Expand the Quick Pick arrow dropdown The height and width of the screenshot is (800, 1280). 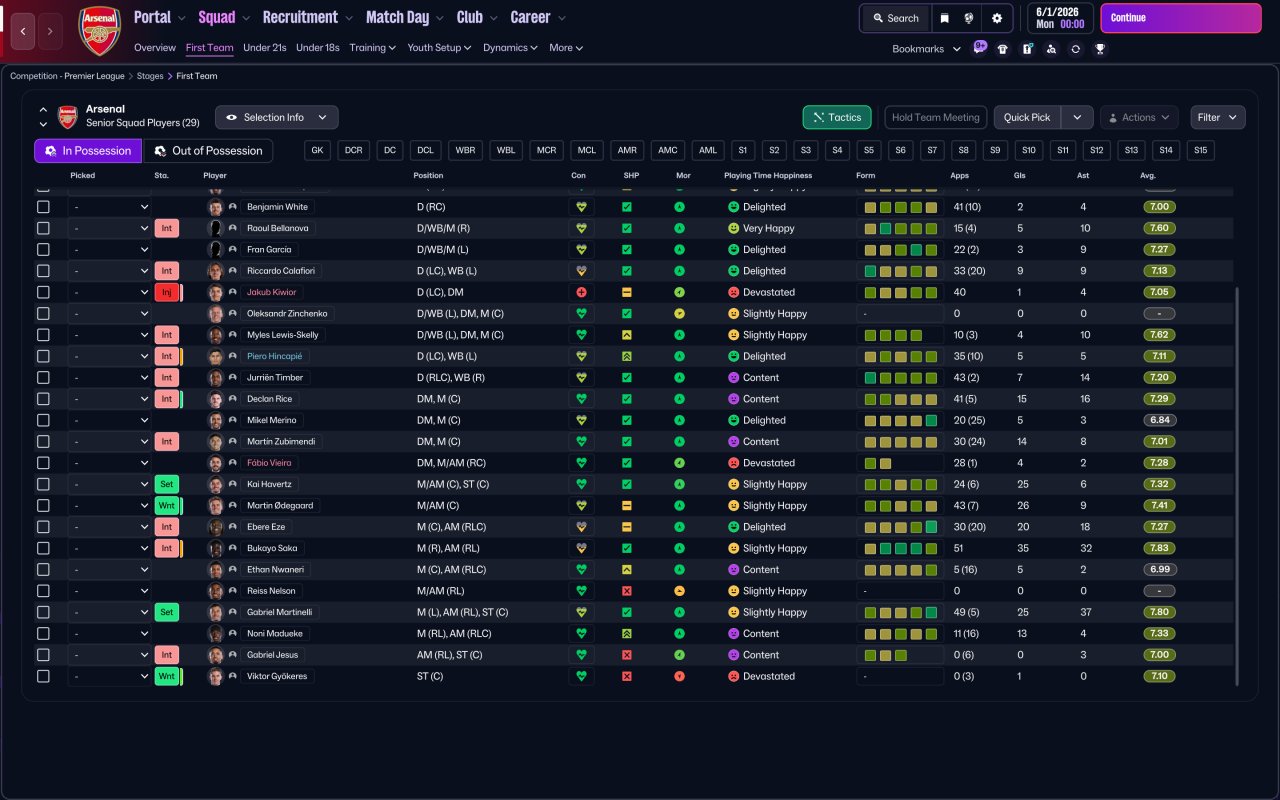pos(1077,117)
